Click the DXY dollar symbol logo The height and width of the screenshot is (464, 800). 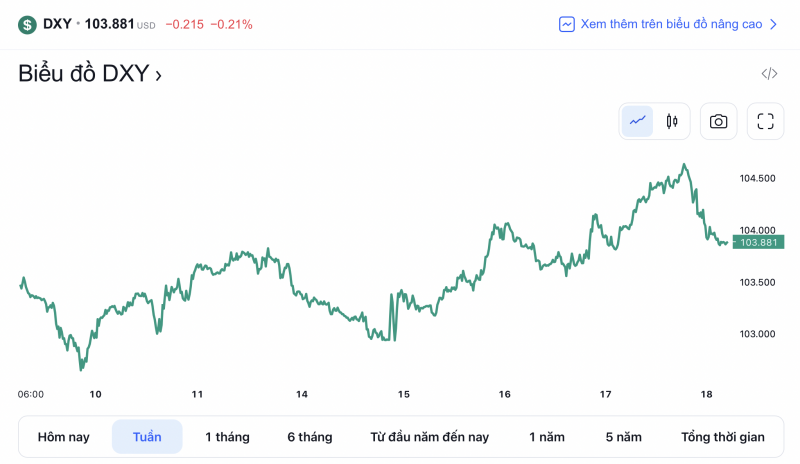(27, 24)
